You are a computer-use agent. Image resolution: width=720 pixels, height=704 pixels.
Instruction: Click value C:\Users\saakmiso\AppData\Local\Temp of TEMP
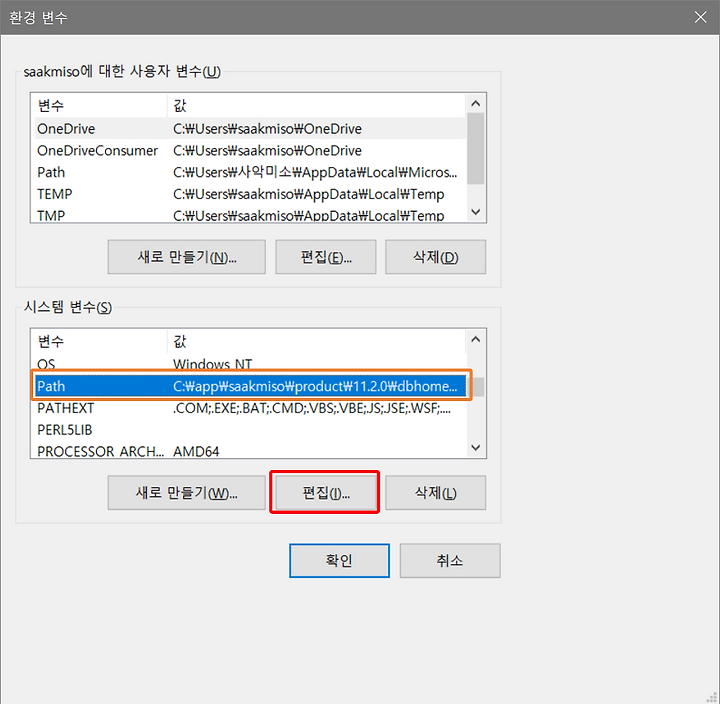(x=309, y=194)
